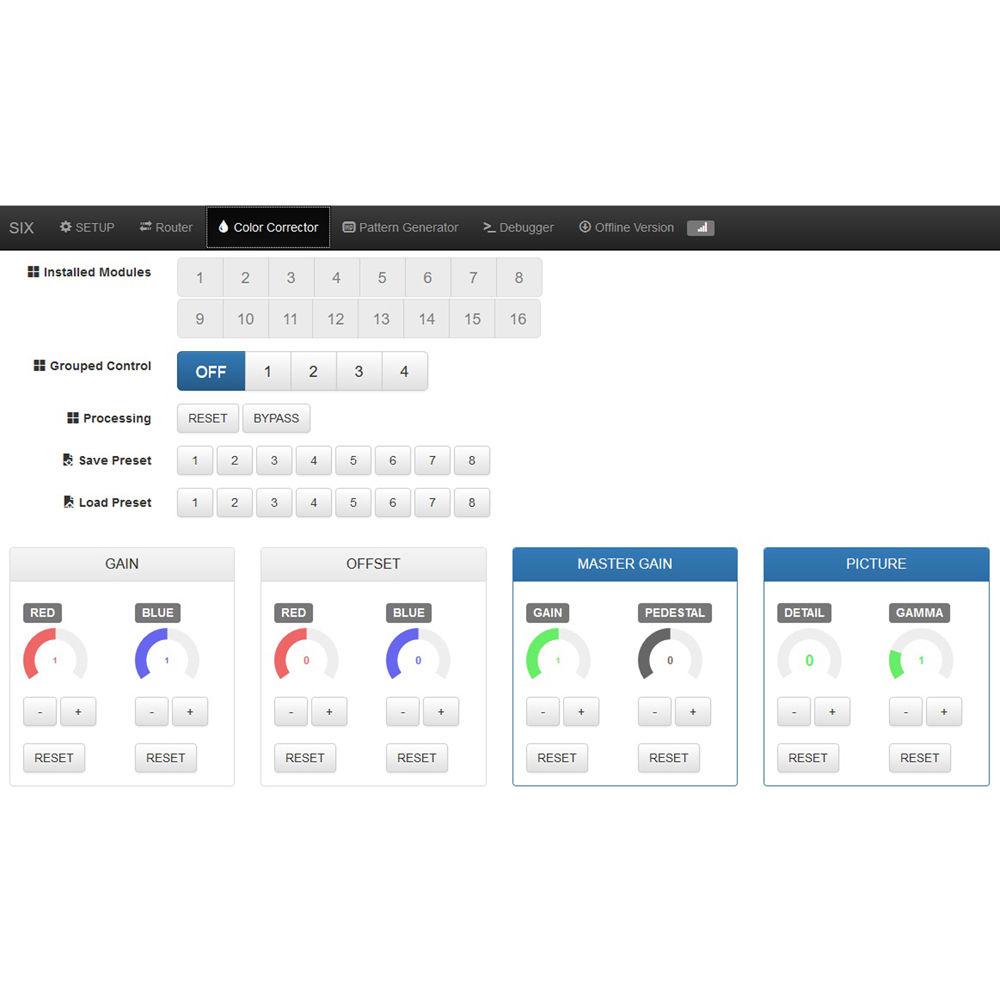Screen dimensions: 1000x1000
Task: Click the signal strength bars icon
Action: 700,228
